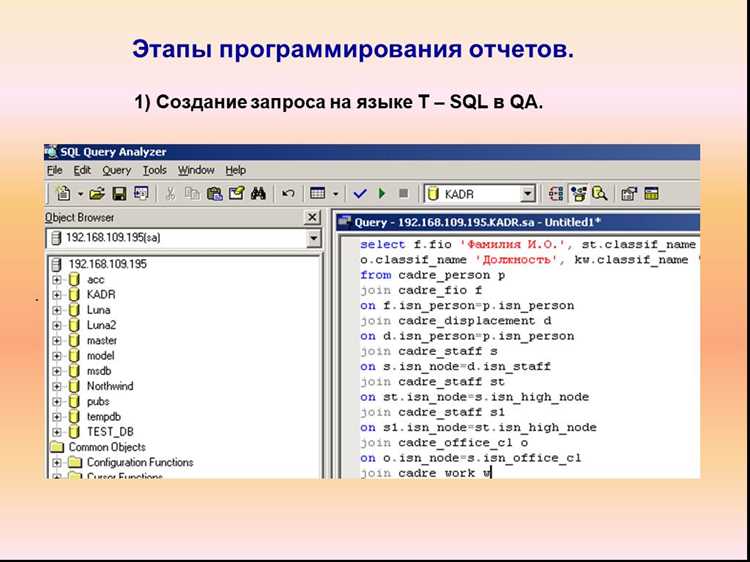This screenshot has height=562, width=750.
Task: Click the Undo arrow icon
Action: click(x=288, y=194)
